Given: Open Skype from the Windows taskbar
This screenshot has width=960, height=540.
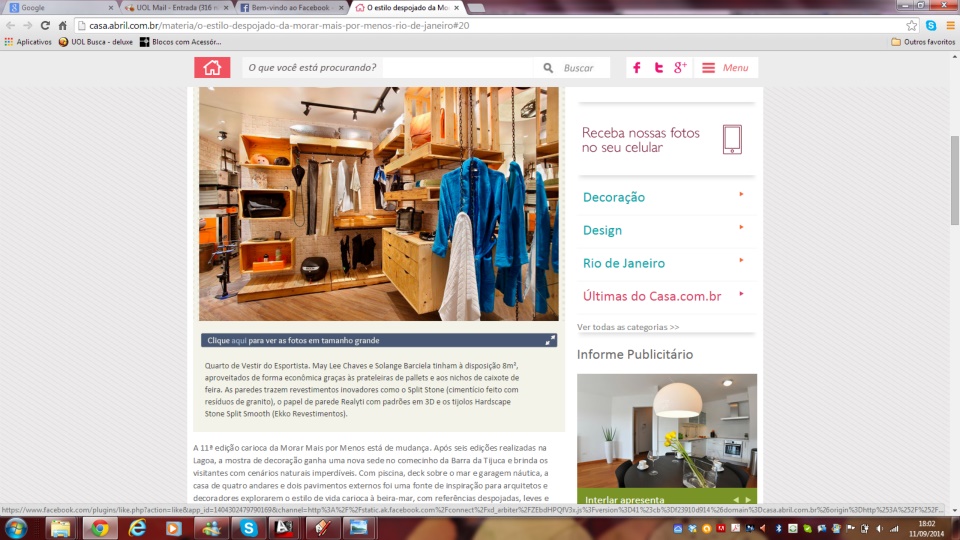Looking at the screenshot, I should coord(250,527).
